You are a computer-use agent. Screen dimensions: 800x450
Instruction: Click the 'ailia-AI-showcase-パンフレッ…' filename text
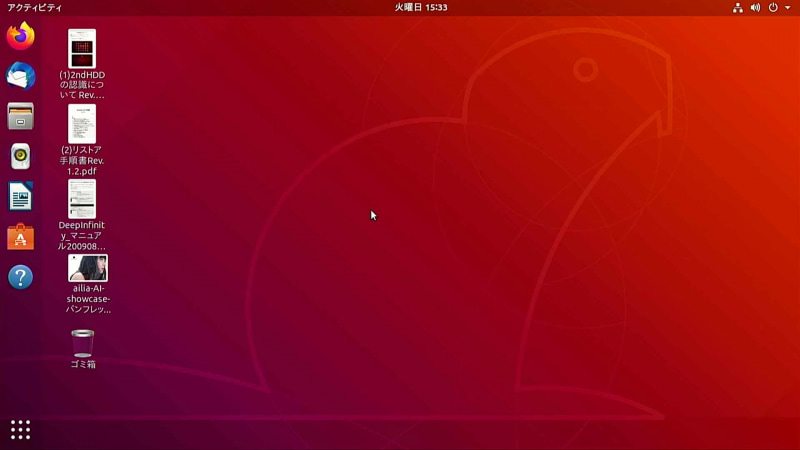(88, 299)
